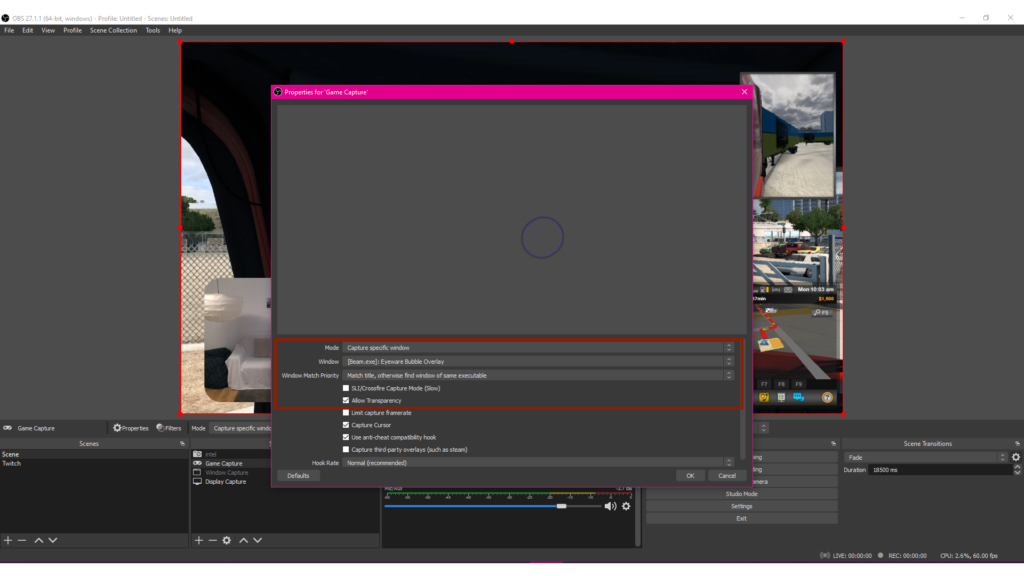
Task: Mute Mic/Aux with speaker icon
Action: [x=610, y=506]
